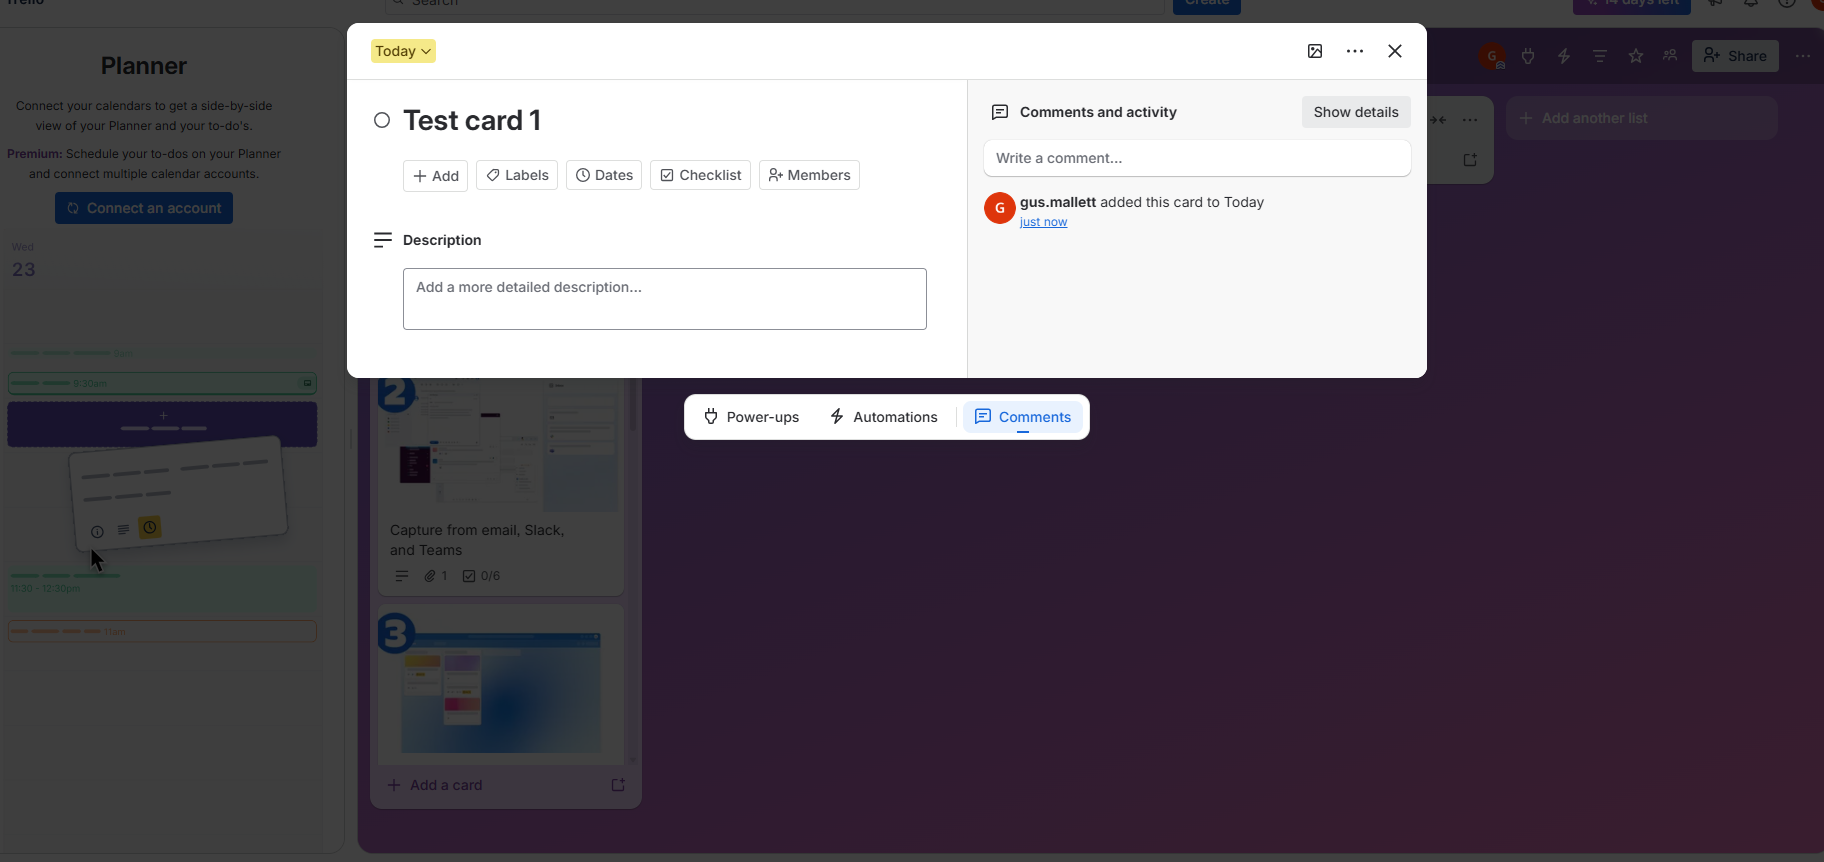Open the Dates picker
This screenshot has height=862, width=1824.
point(604,175)
